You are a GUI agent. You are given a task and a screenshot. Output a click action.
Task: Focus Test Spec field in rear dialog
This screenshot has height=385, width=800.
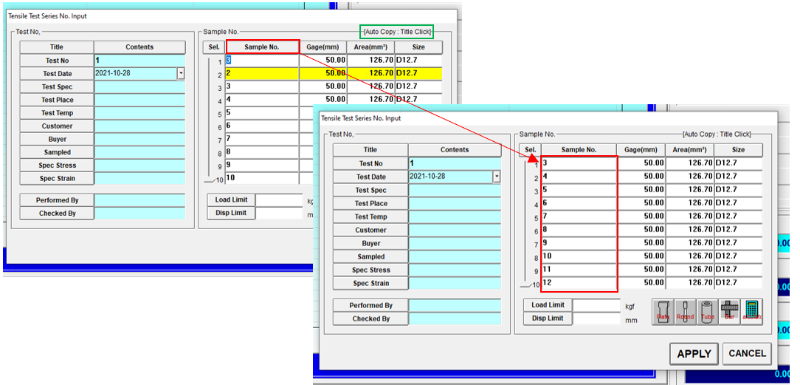tap(139, 87)
